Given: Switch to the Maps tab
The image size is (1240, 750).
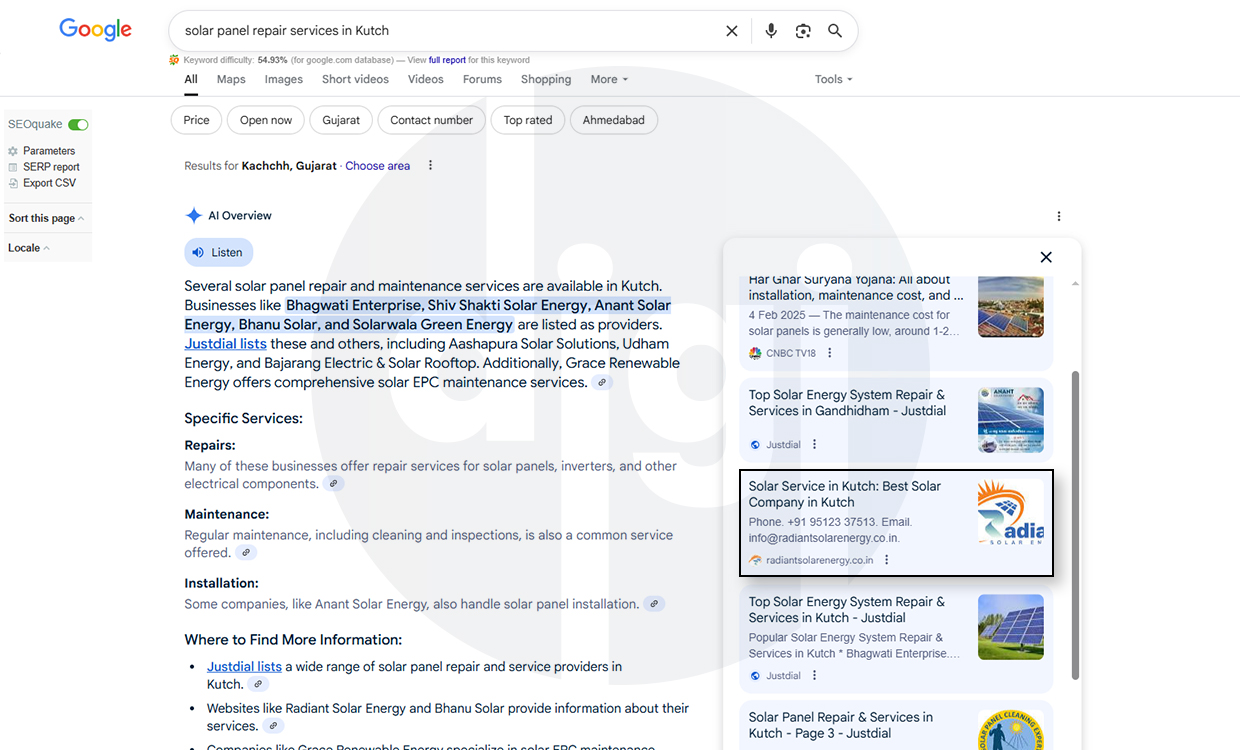Looking at the screenshot, I should [231, 80].
